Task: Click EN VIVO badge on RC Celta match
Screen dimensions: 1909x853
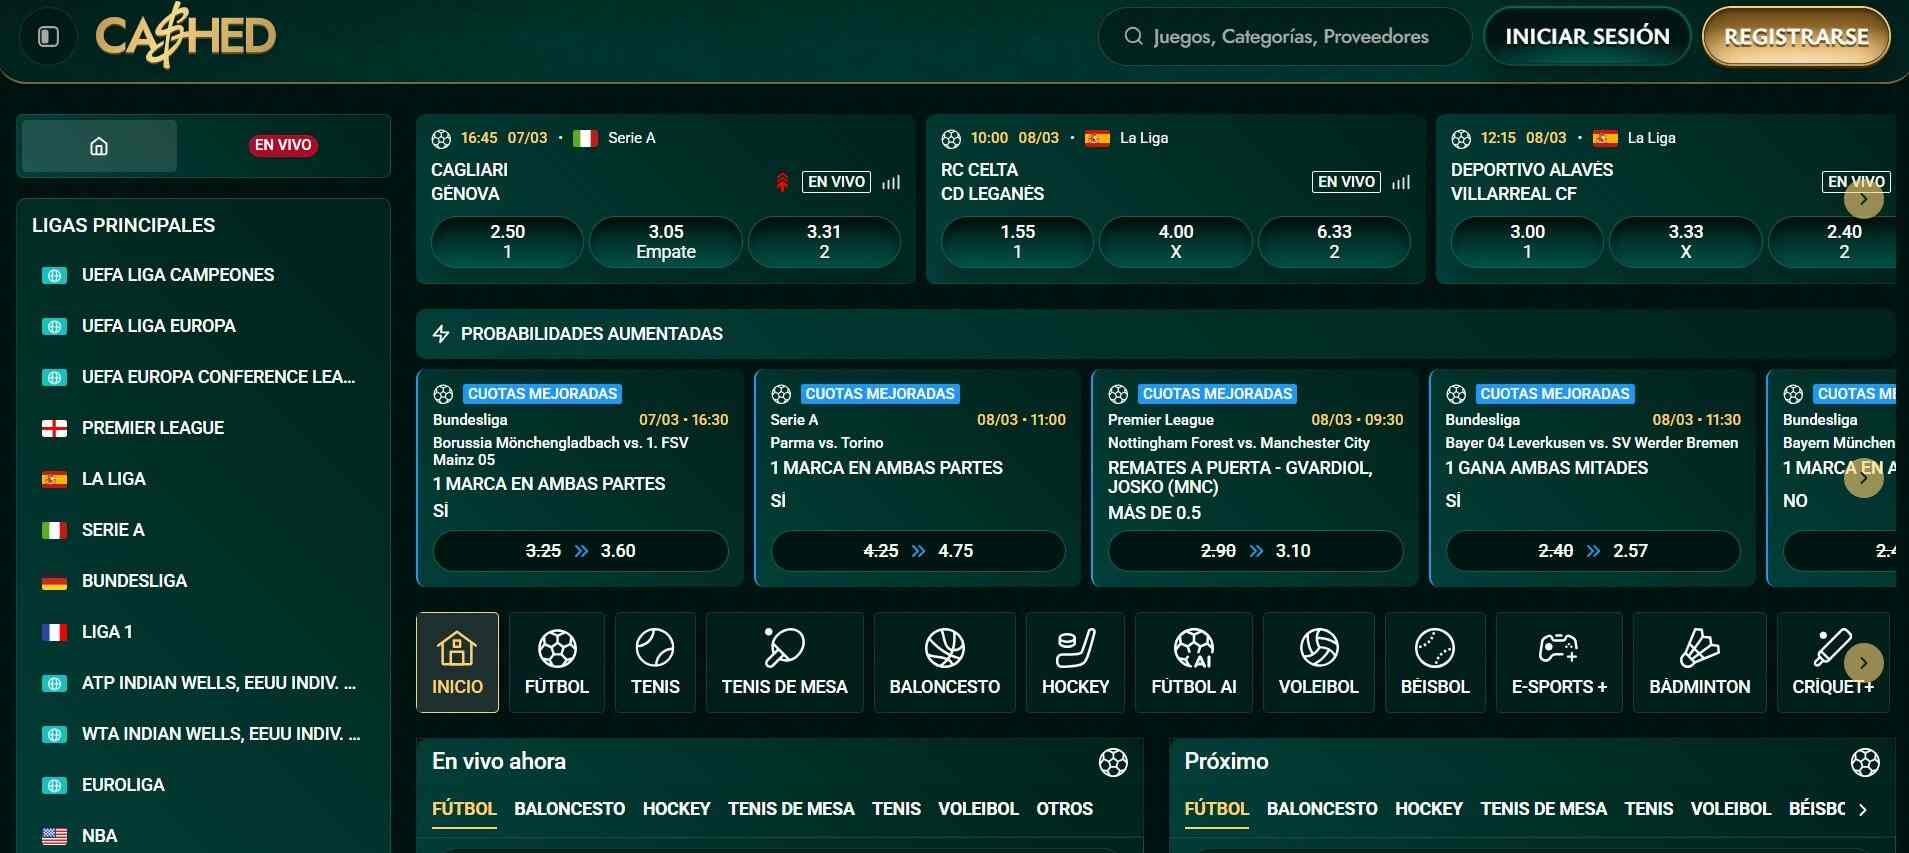Action: tap(1346, 182)
